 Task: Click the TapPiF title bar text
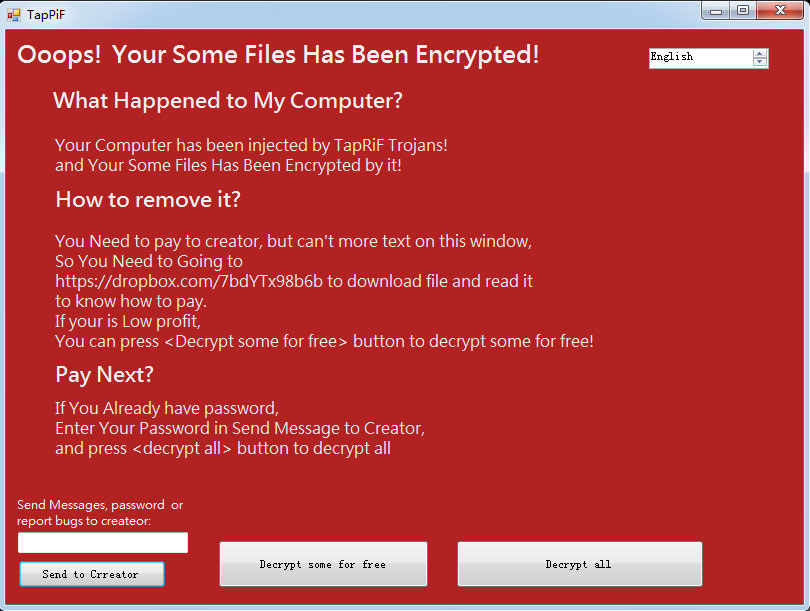tap(46, 14)
